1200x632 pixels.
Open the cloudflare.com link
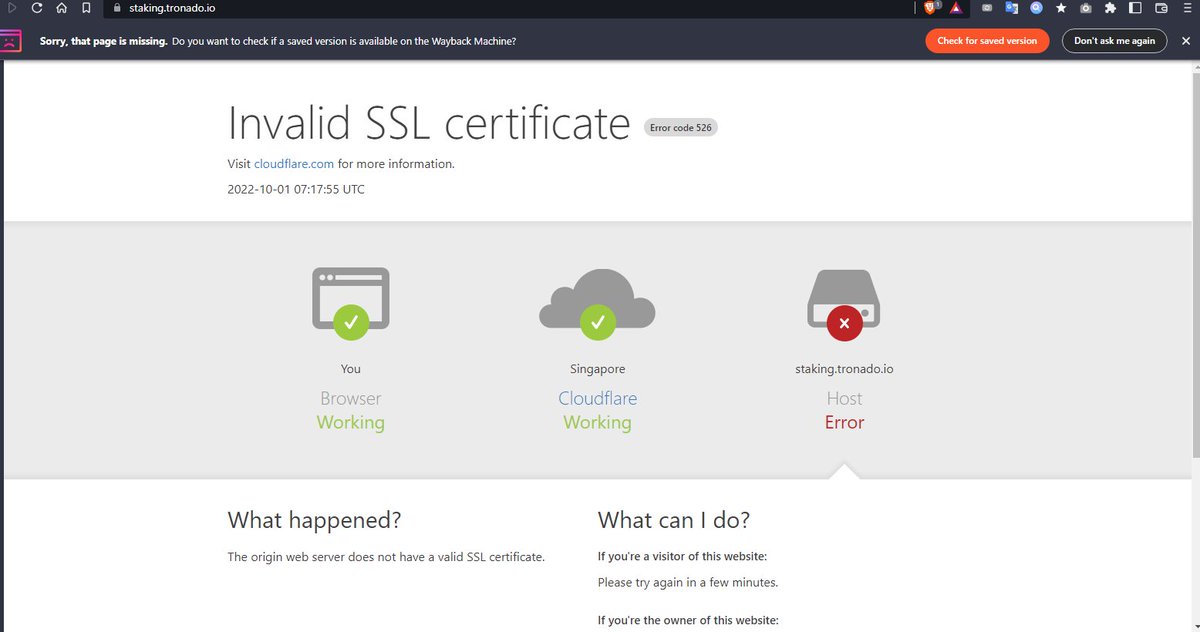[294, 164]
